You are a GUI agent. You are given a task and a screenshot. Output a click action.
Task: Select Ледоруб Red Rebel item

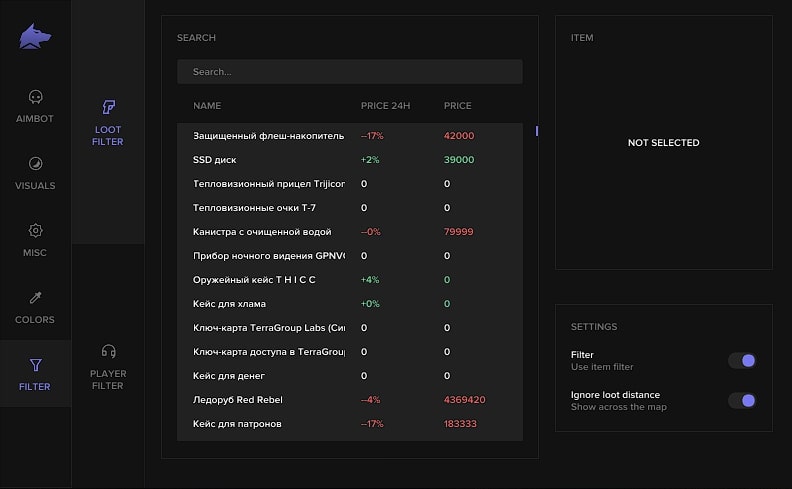click(x=349, y=400)
